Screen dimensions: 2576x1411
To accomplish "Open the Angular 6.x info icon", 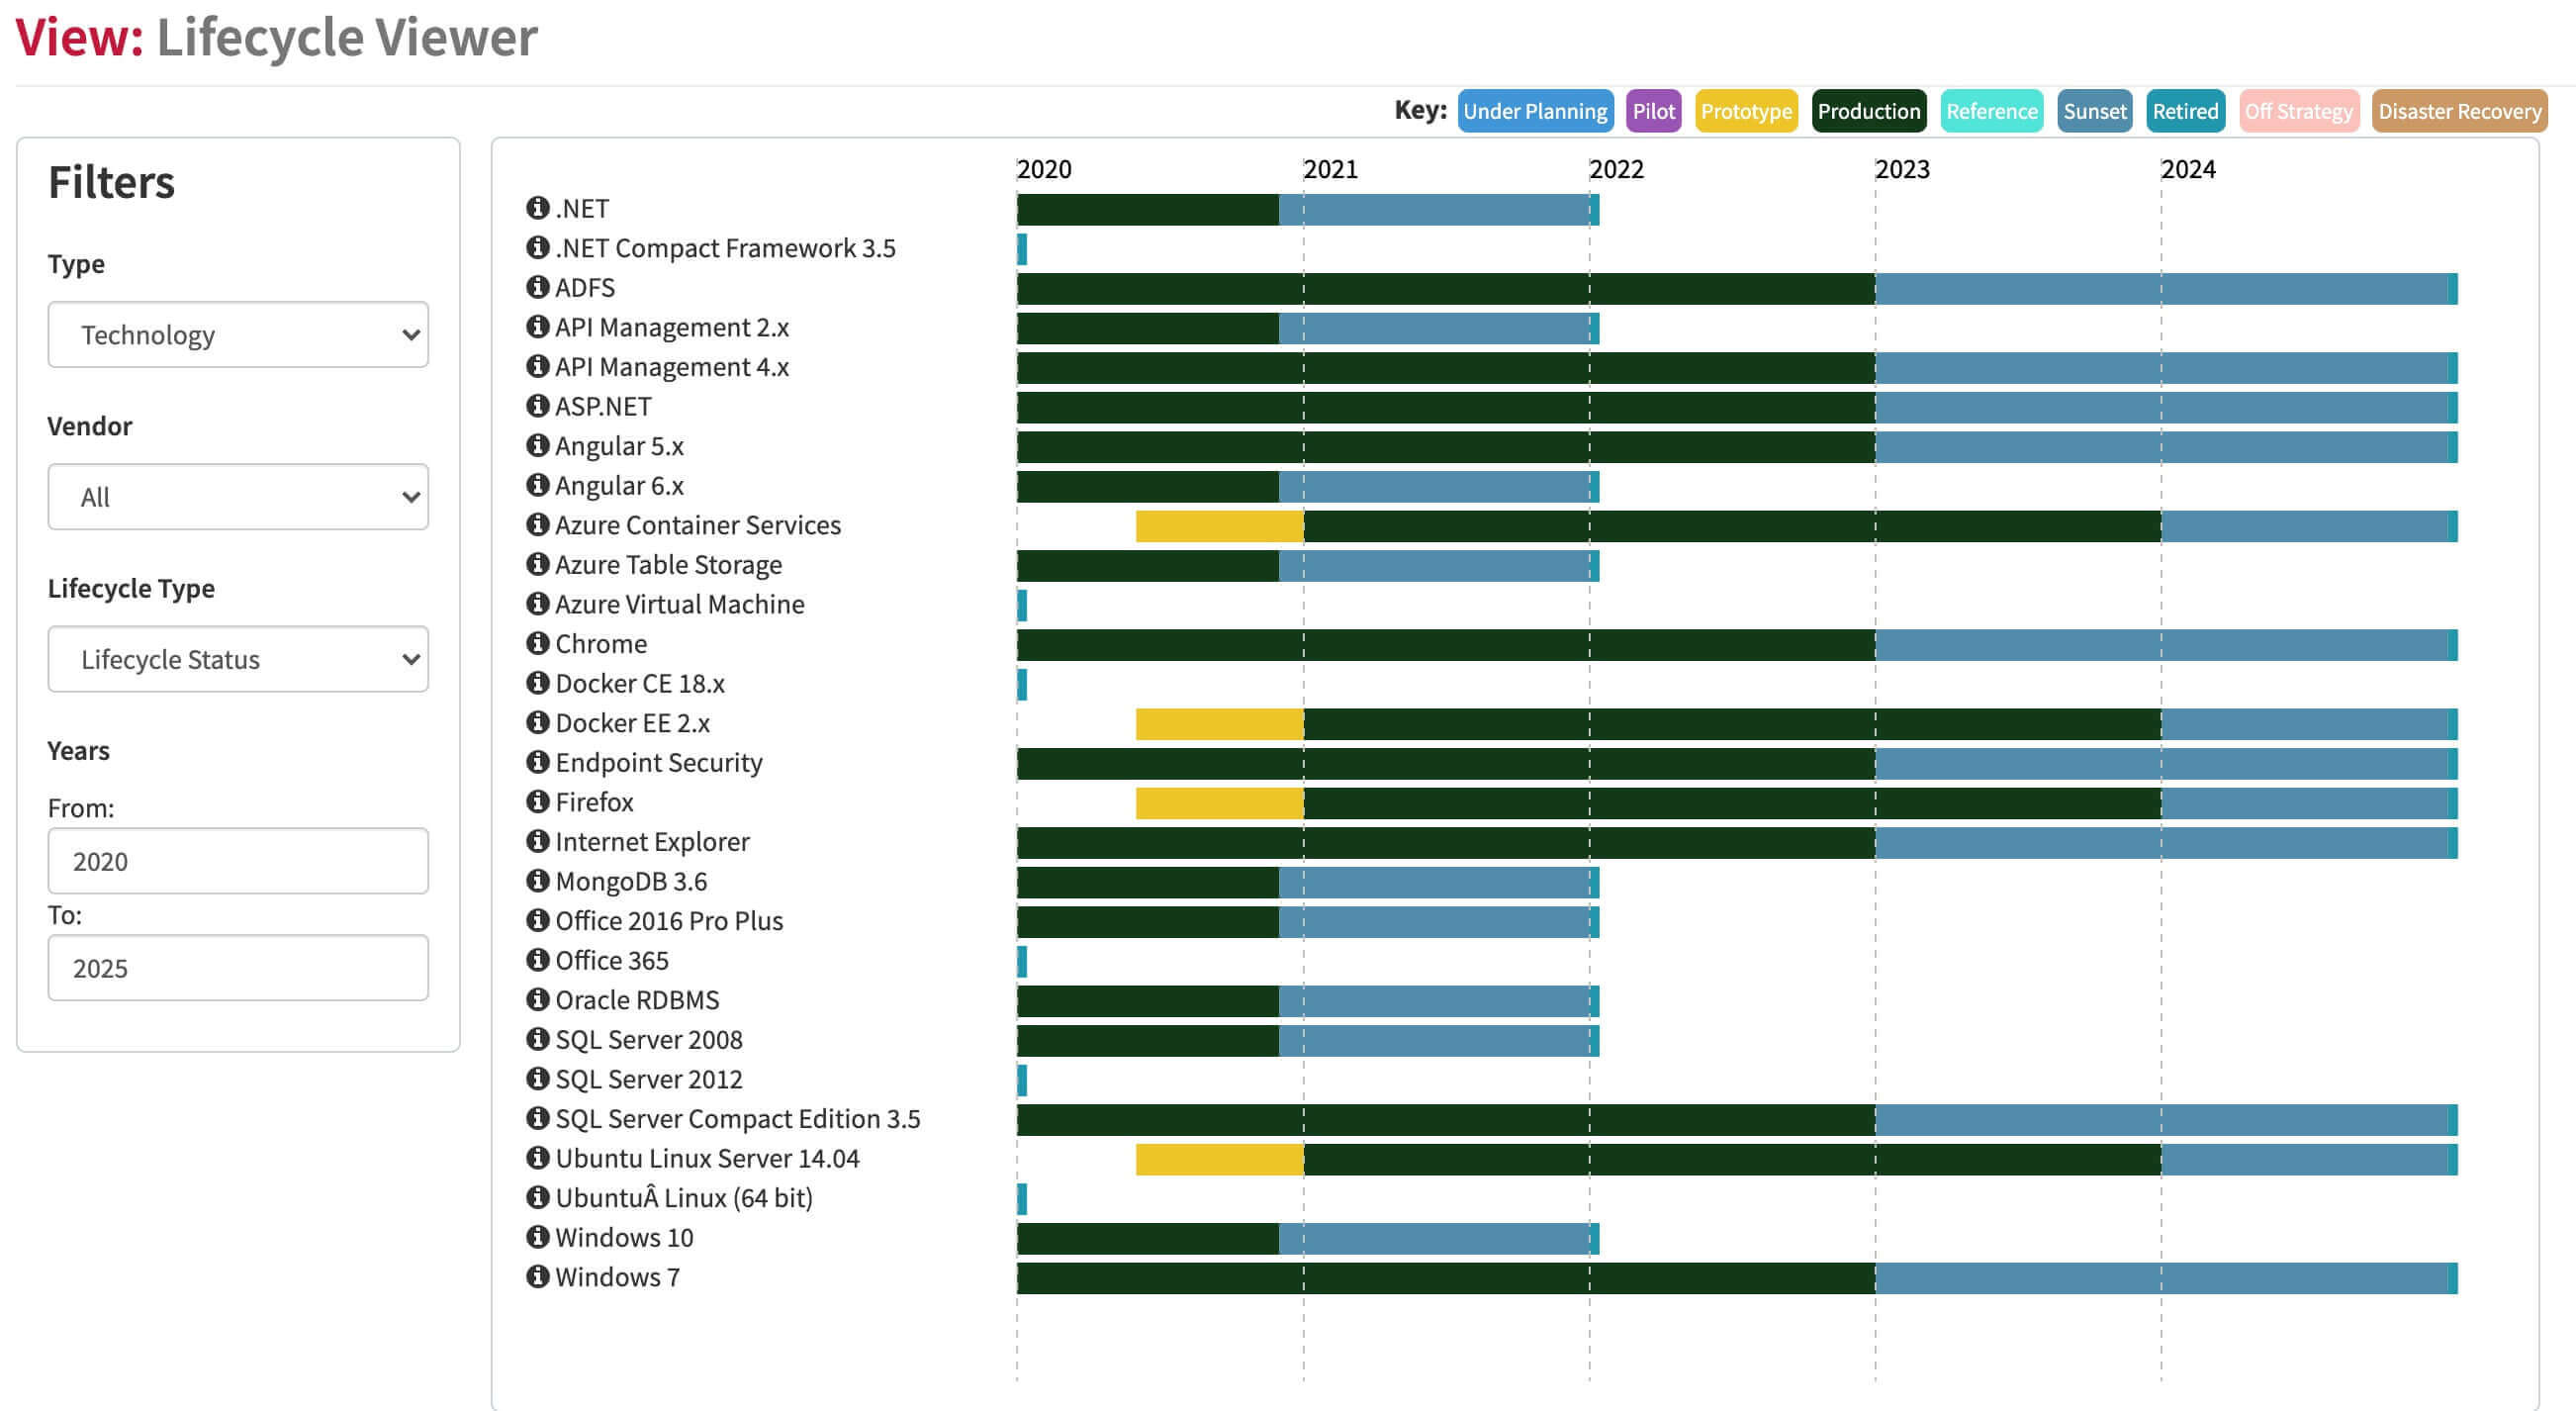I will click(538, 485).
